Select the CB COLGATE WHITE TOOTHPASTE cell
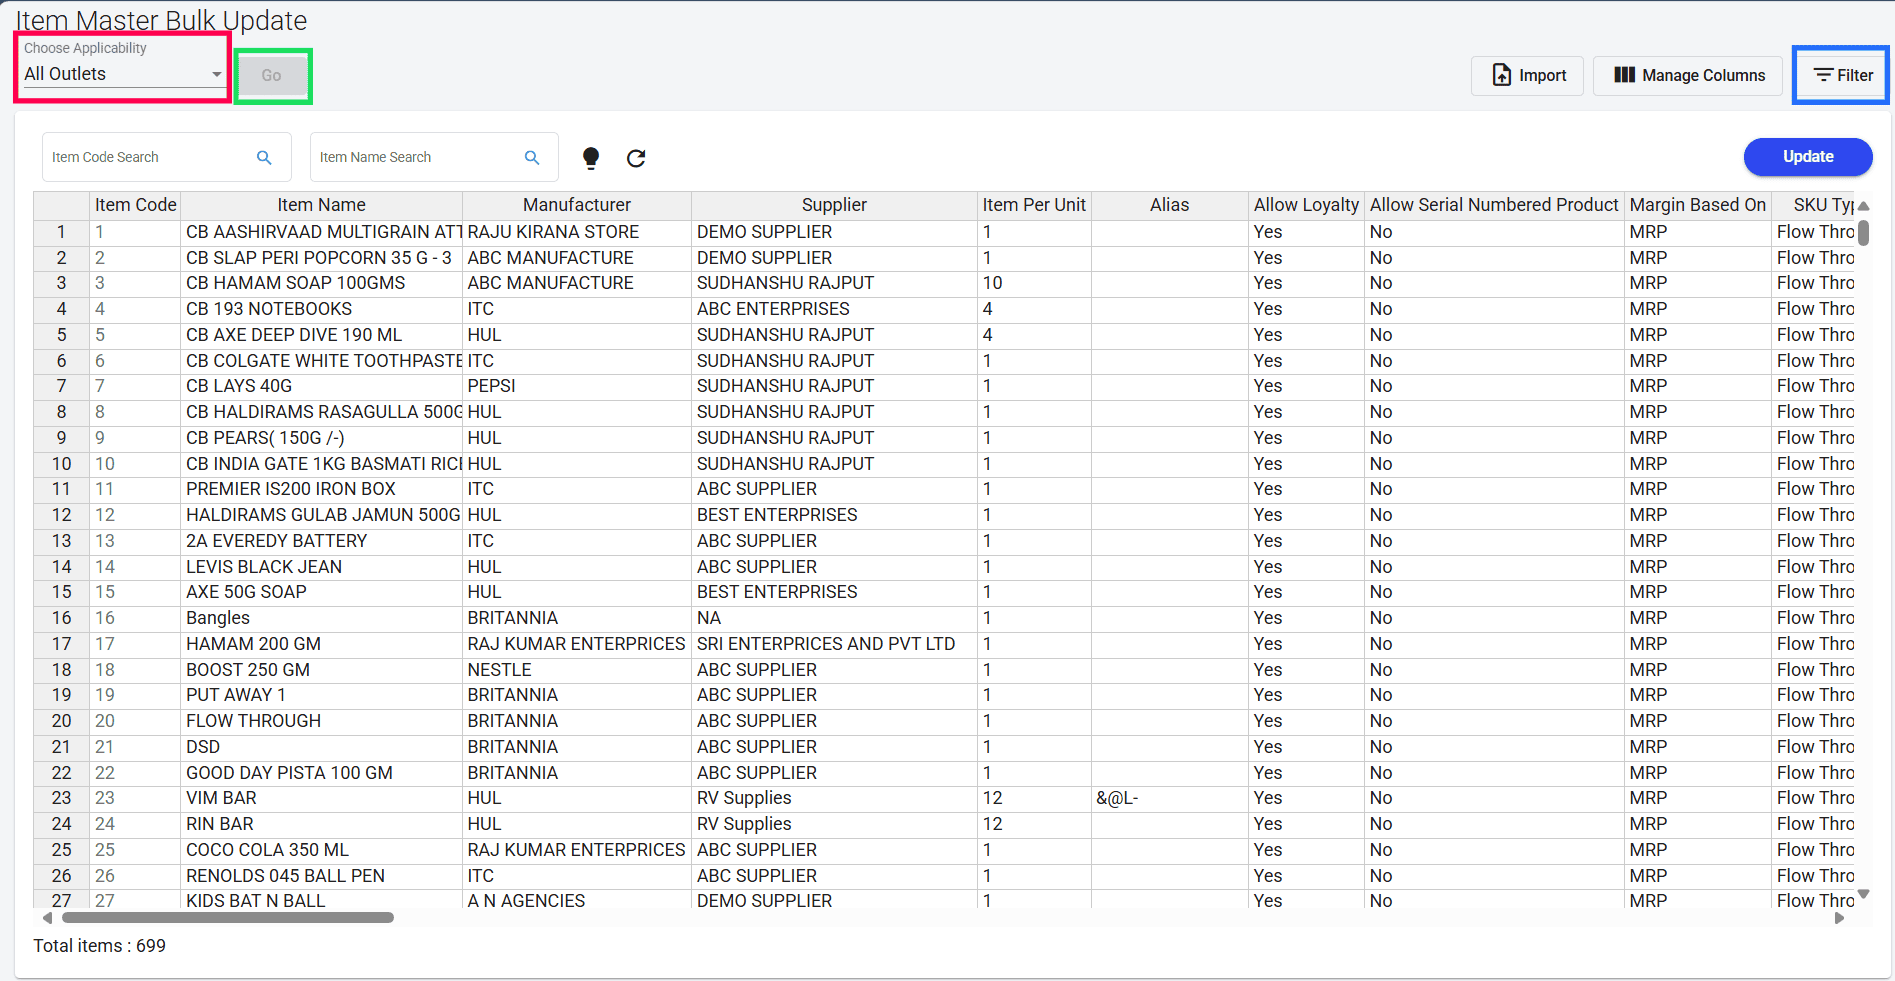 (x=322, y=361)
